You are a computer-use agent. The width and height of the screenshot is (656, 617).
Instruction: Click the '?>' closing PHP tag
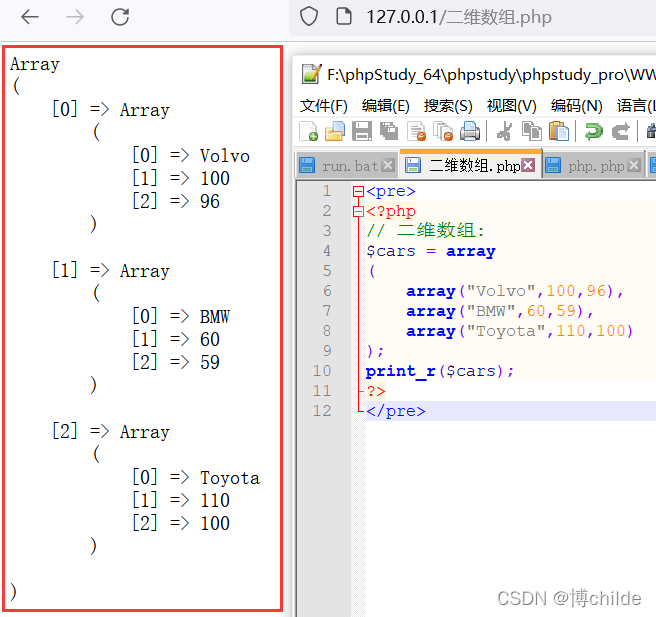pyautogui.click(x=376, y=392)
